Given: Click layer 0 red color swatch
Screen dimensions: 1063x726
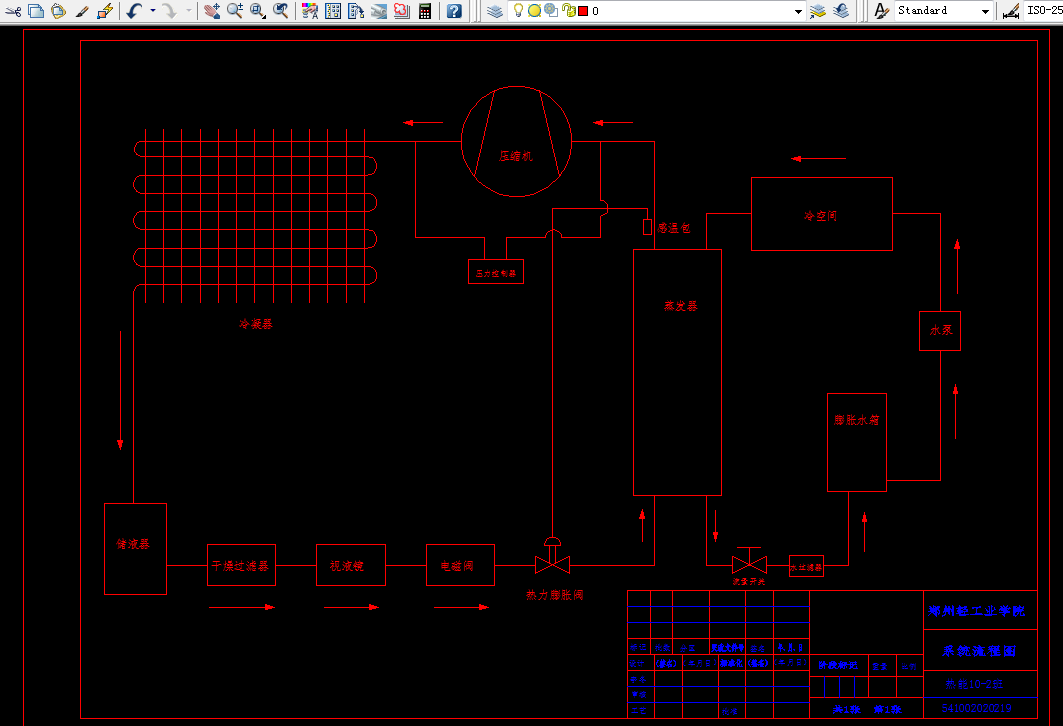Looking at the screenshot, I should point(583,11).
